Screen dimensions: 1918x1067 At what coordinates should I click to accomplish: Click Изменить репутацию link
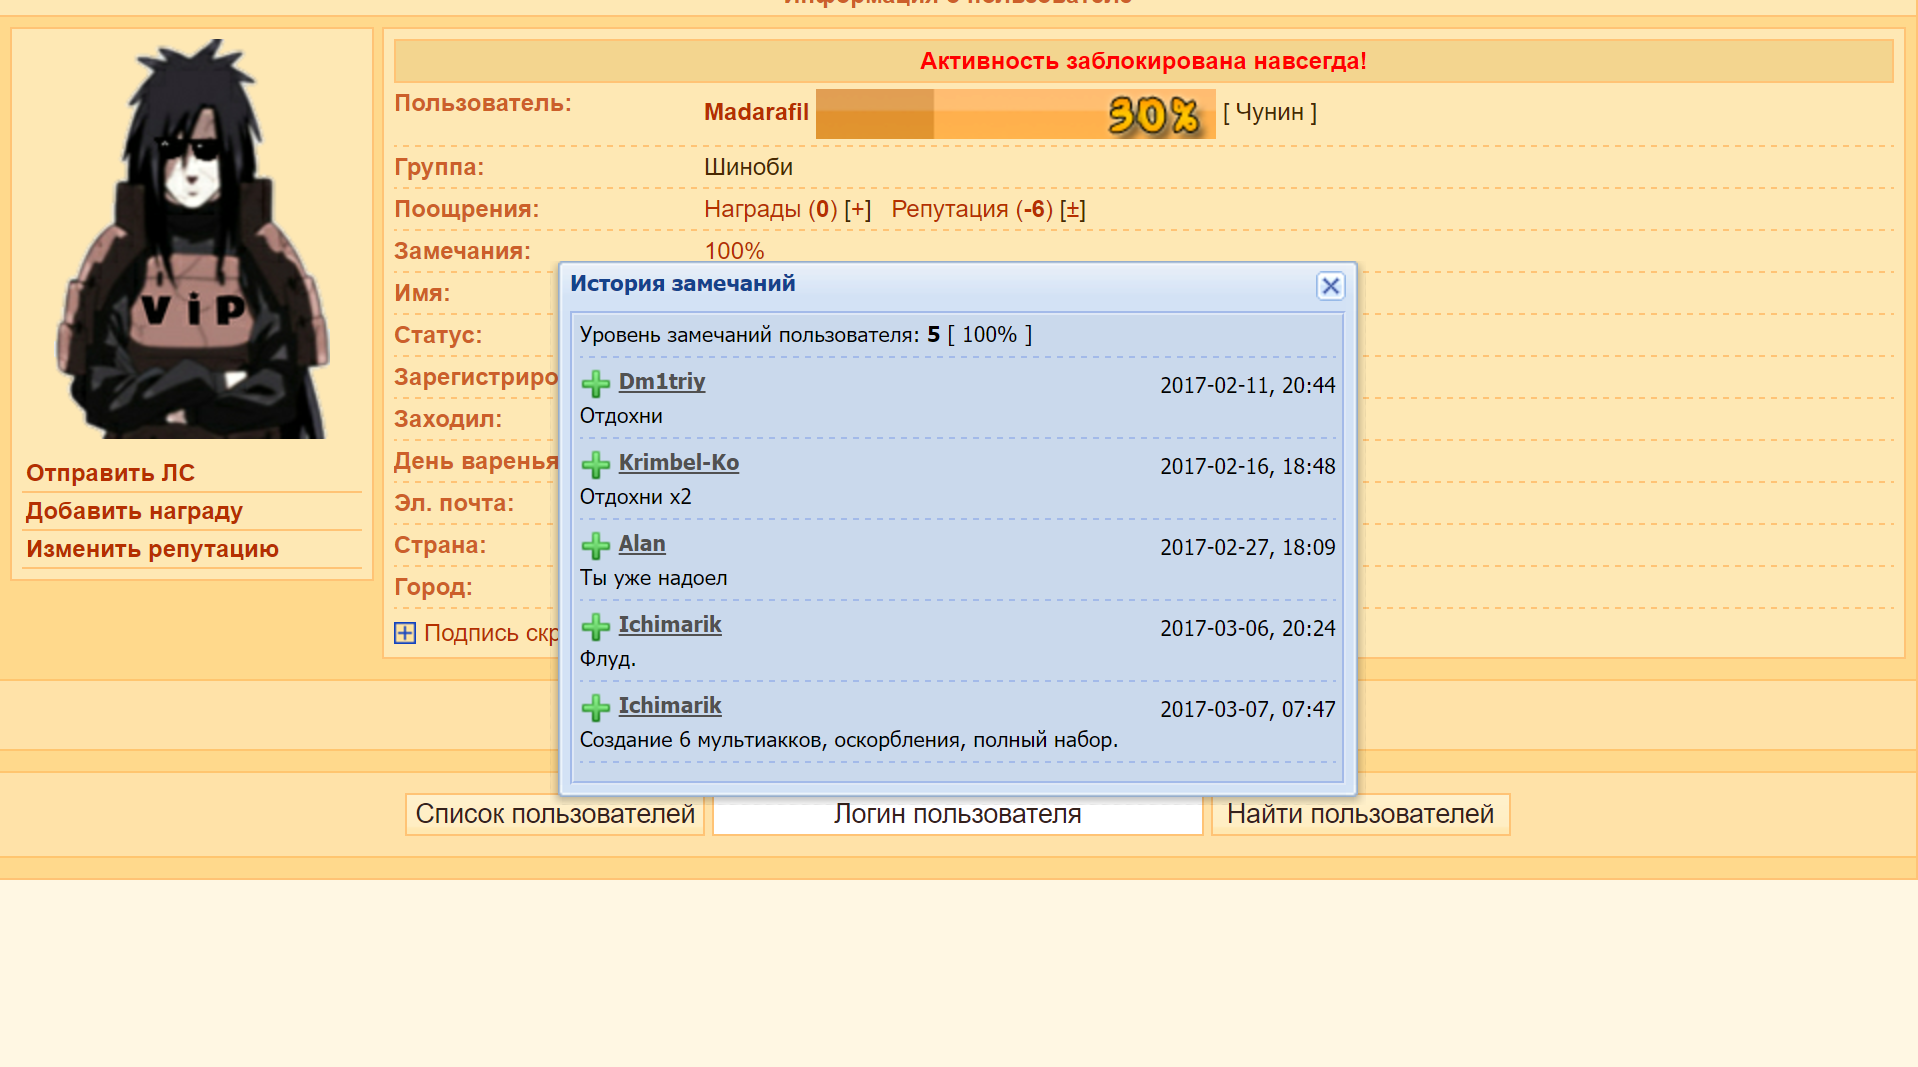pyautogui.click(x=152, y=549)
